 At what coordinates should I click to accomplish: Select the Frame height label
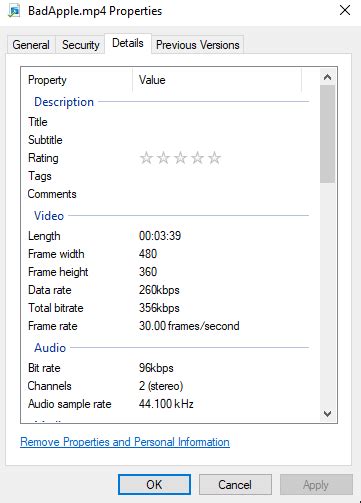[58, 272]
